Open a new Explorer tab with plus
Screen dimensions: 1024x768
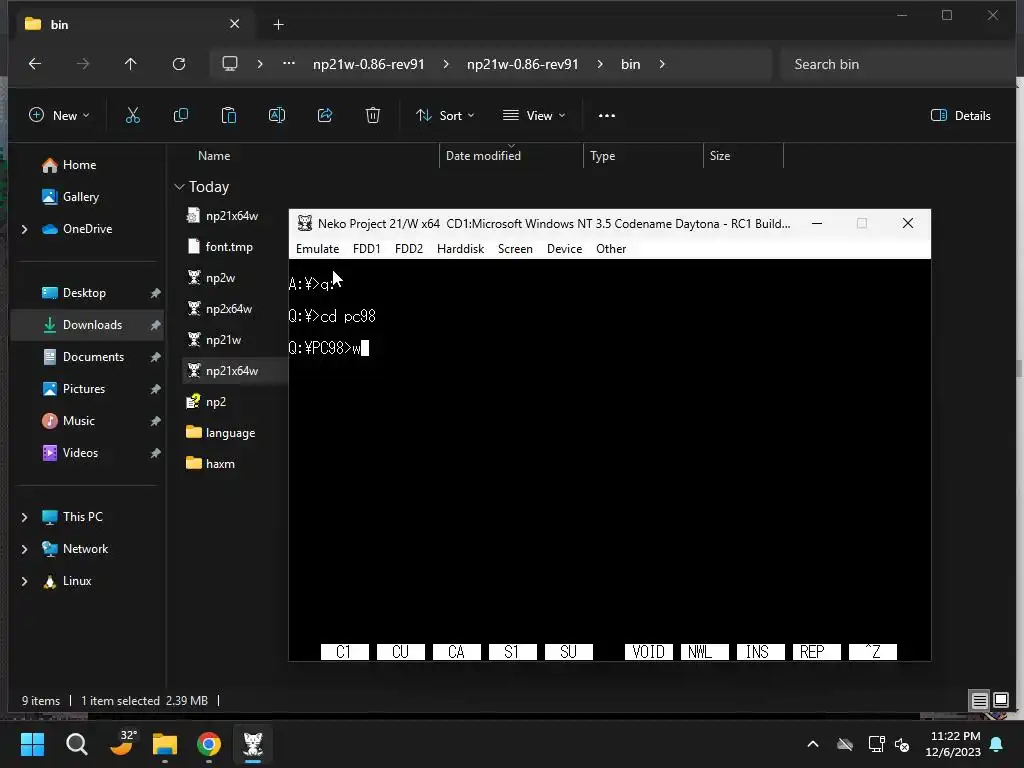(x=278, y=25)
